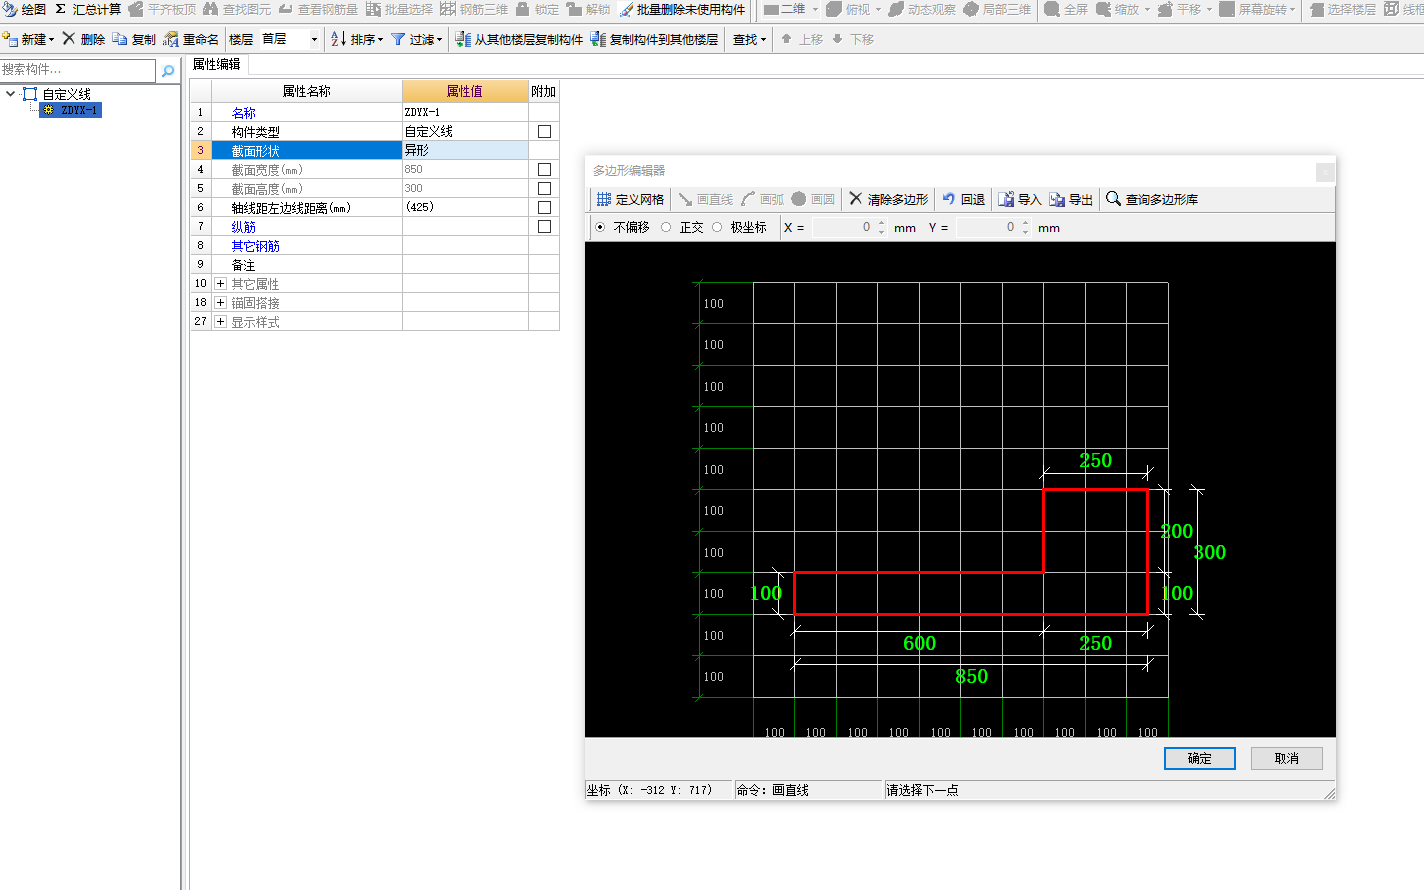The height and width of the screenshot is (890, 1424).
Task: Open the 其它钢筋 property link
Action: 256,246
